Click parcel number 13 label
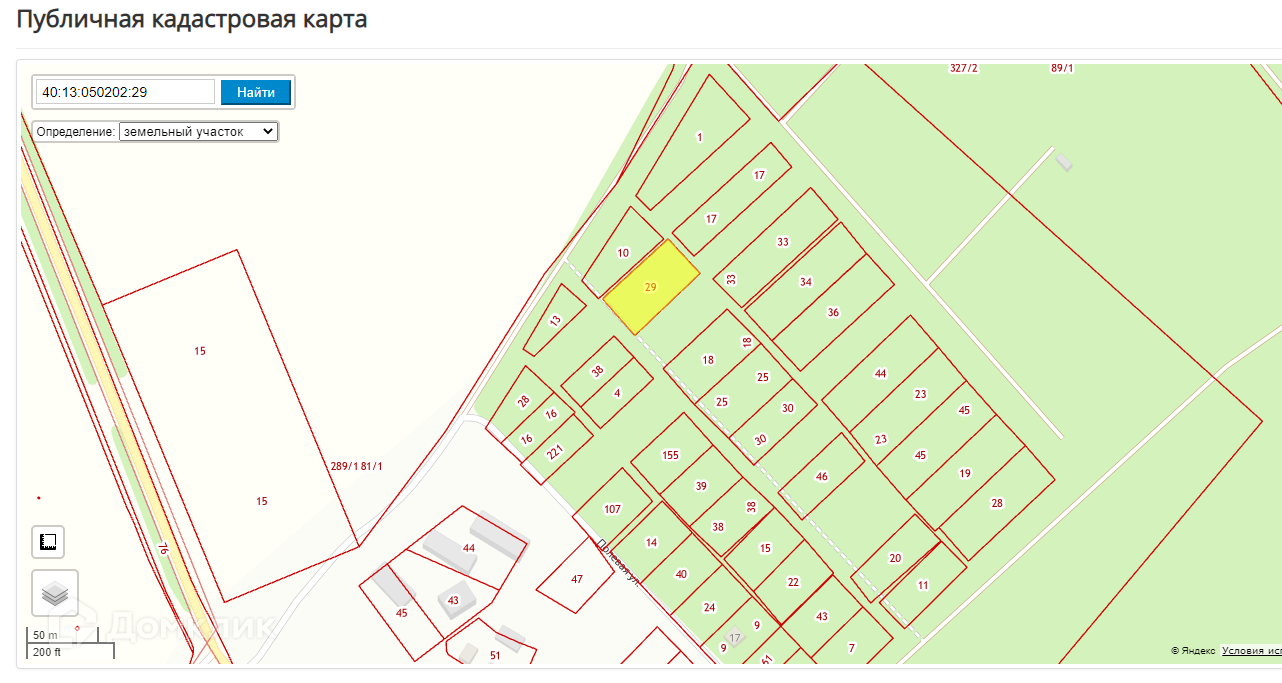Image resolution: width=1282 pixels, height=683 pixels. click(556, 320)
